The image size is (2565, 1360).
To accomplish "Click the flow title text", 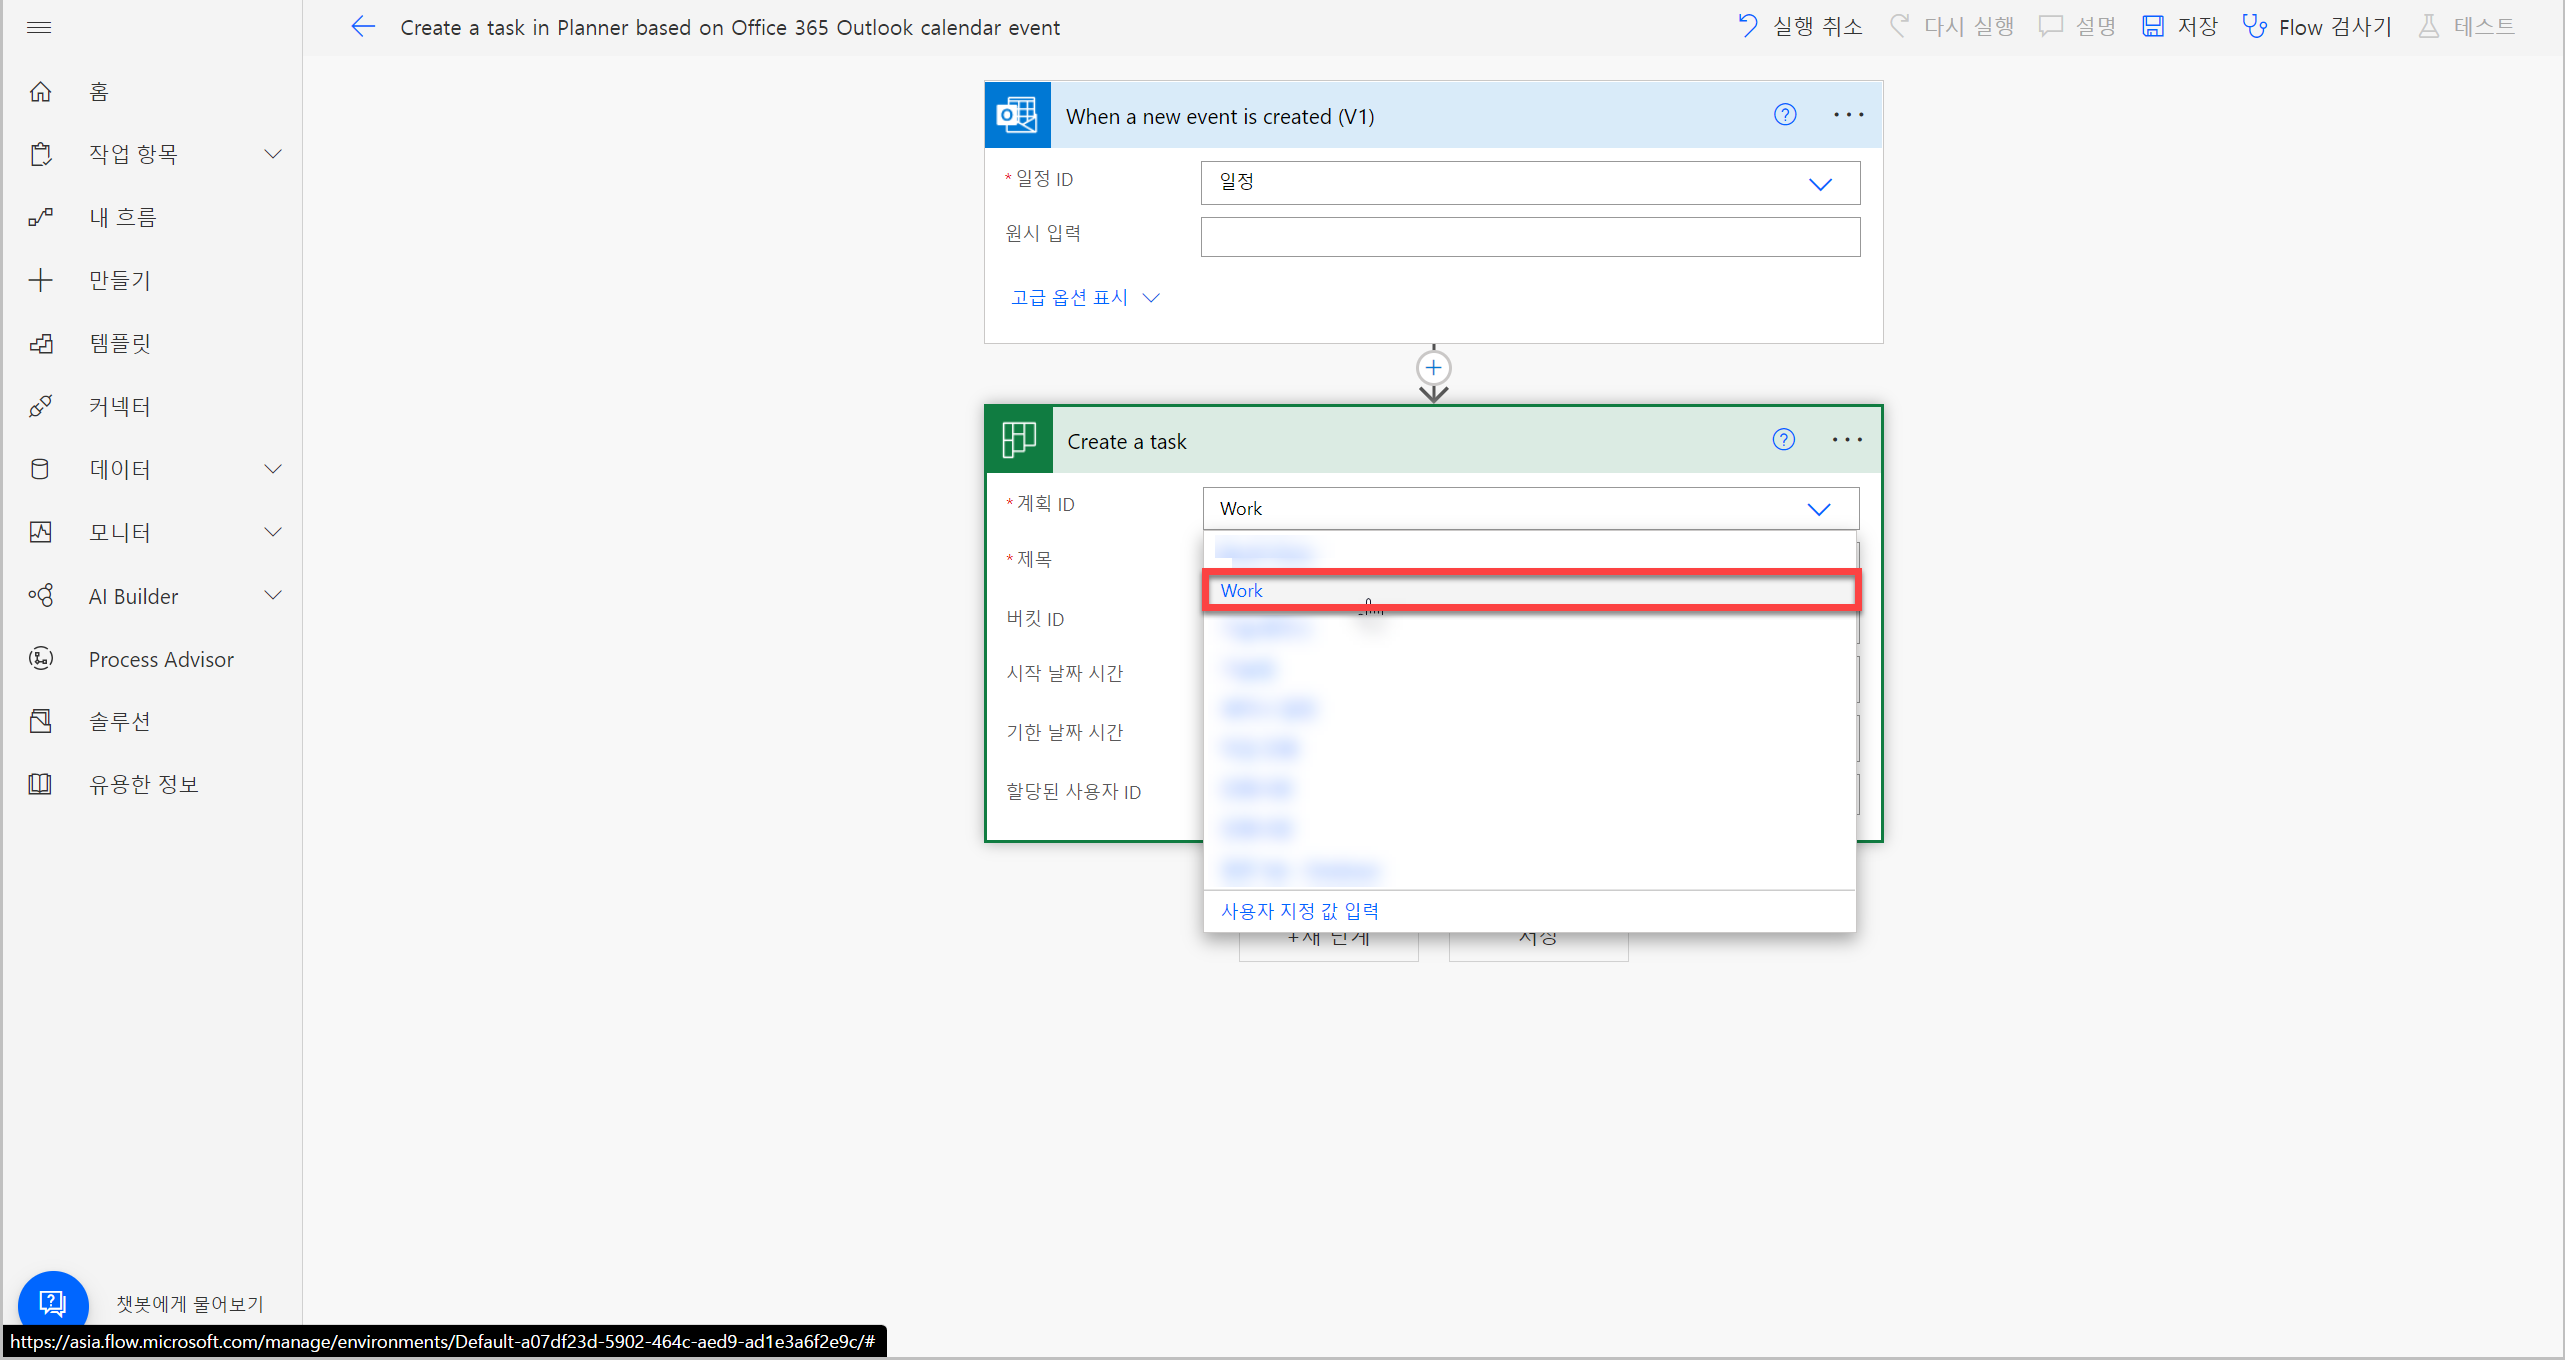I will click(730, 27).
